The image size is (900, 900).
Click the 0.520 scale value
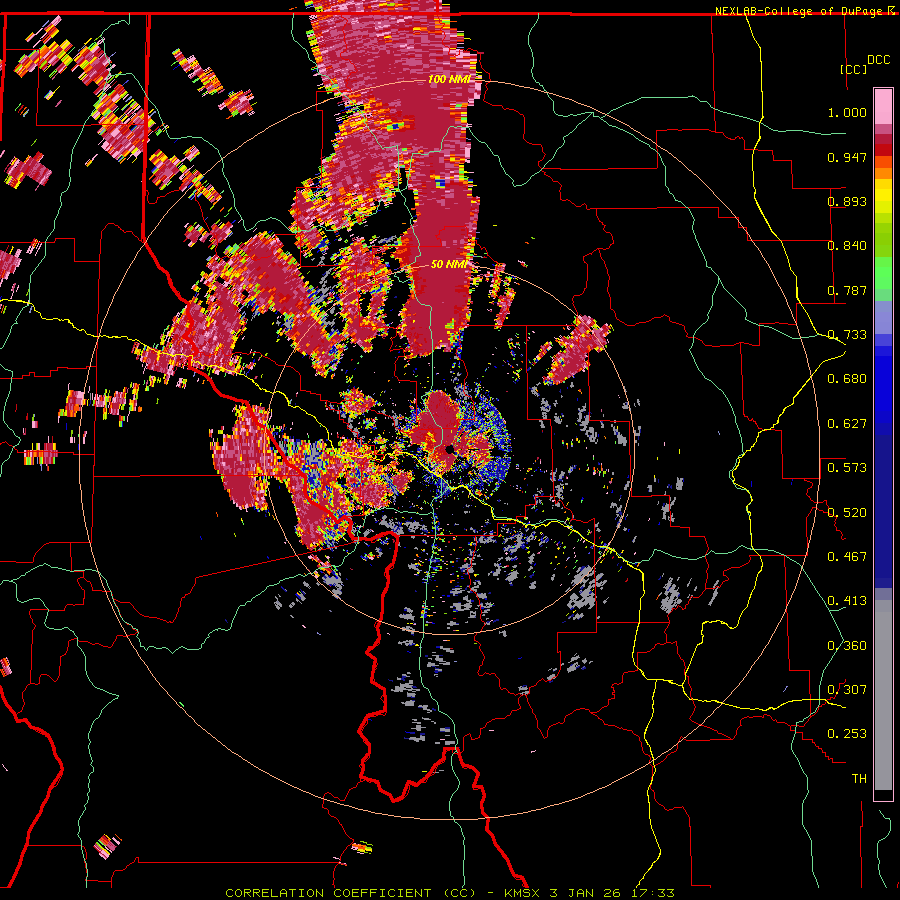(x=847, y=513)
